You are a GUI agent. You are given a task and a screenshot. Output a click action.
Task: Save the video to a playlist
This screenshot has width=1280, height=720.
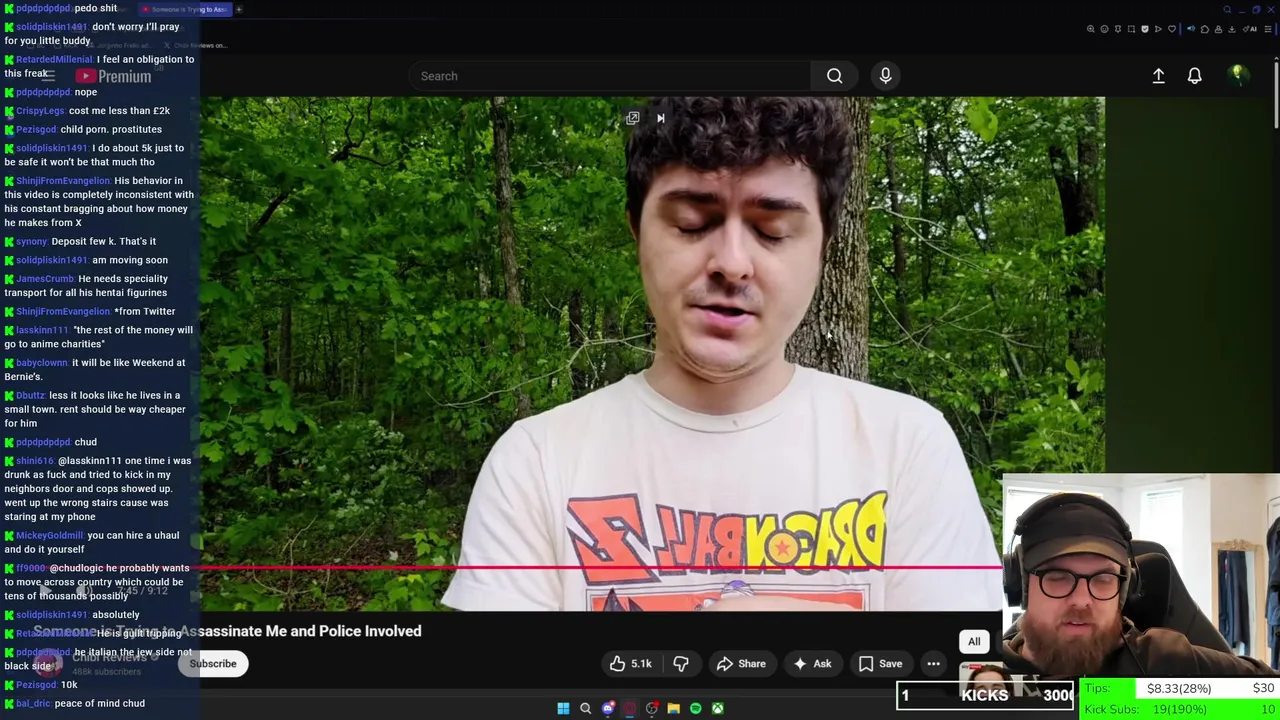pyautogui.click(x=880, y=664)
